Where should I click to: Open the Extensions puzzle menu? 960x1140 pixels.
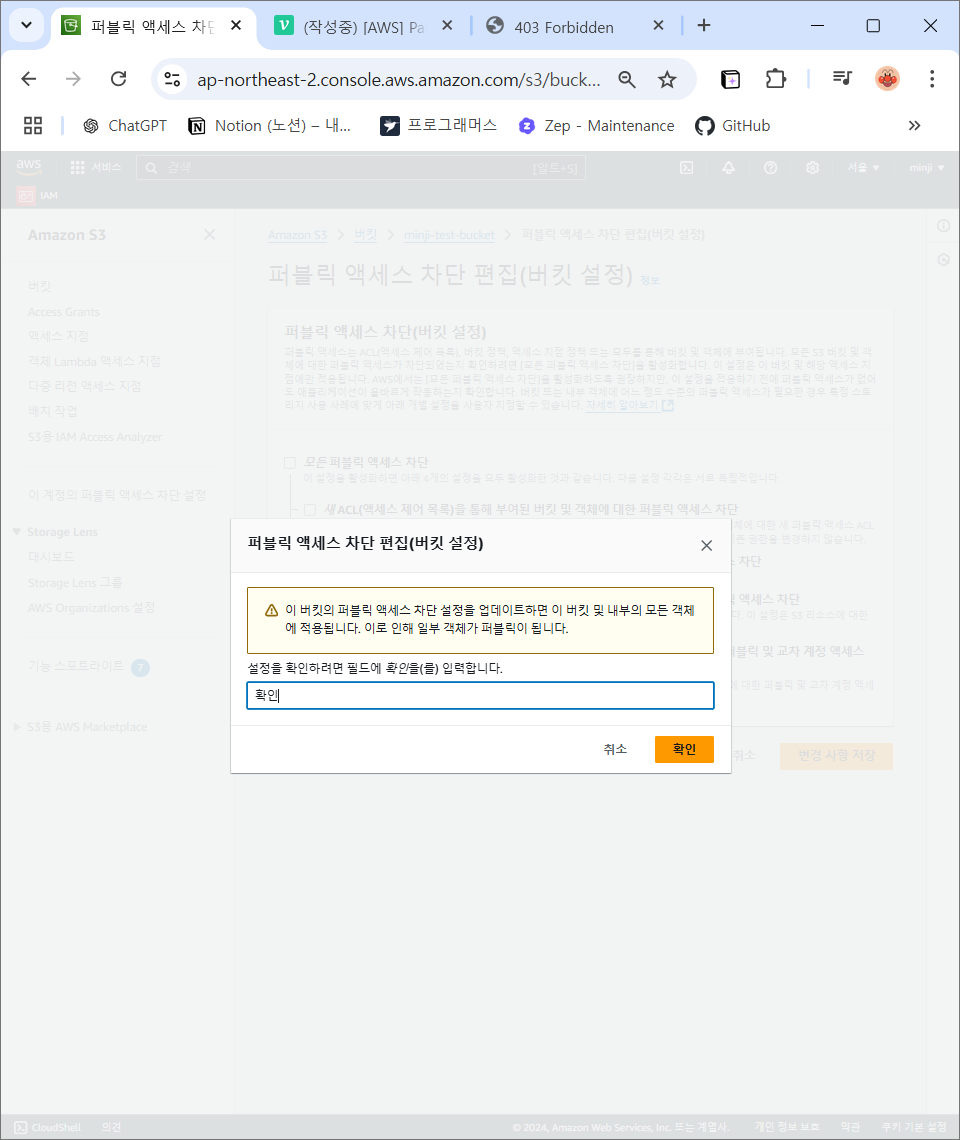(776, 79)
